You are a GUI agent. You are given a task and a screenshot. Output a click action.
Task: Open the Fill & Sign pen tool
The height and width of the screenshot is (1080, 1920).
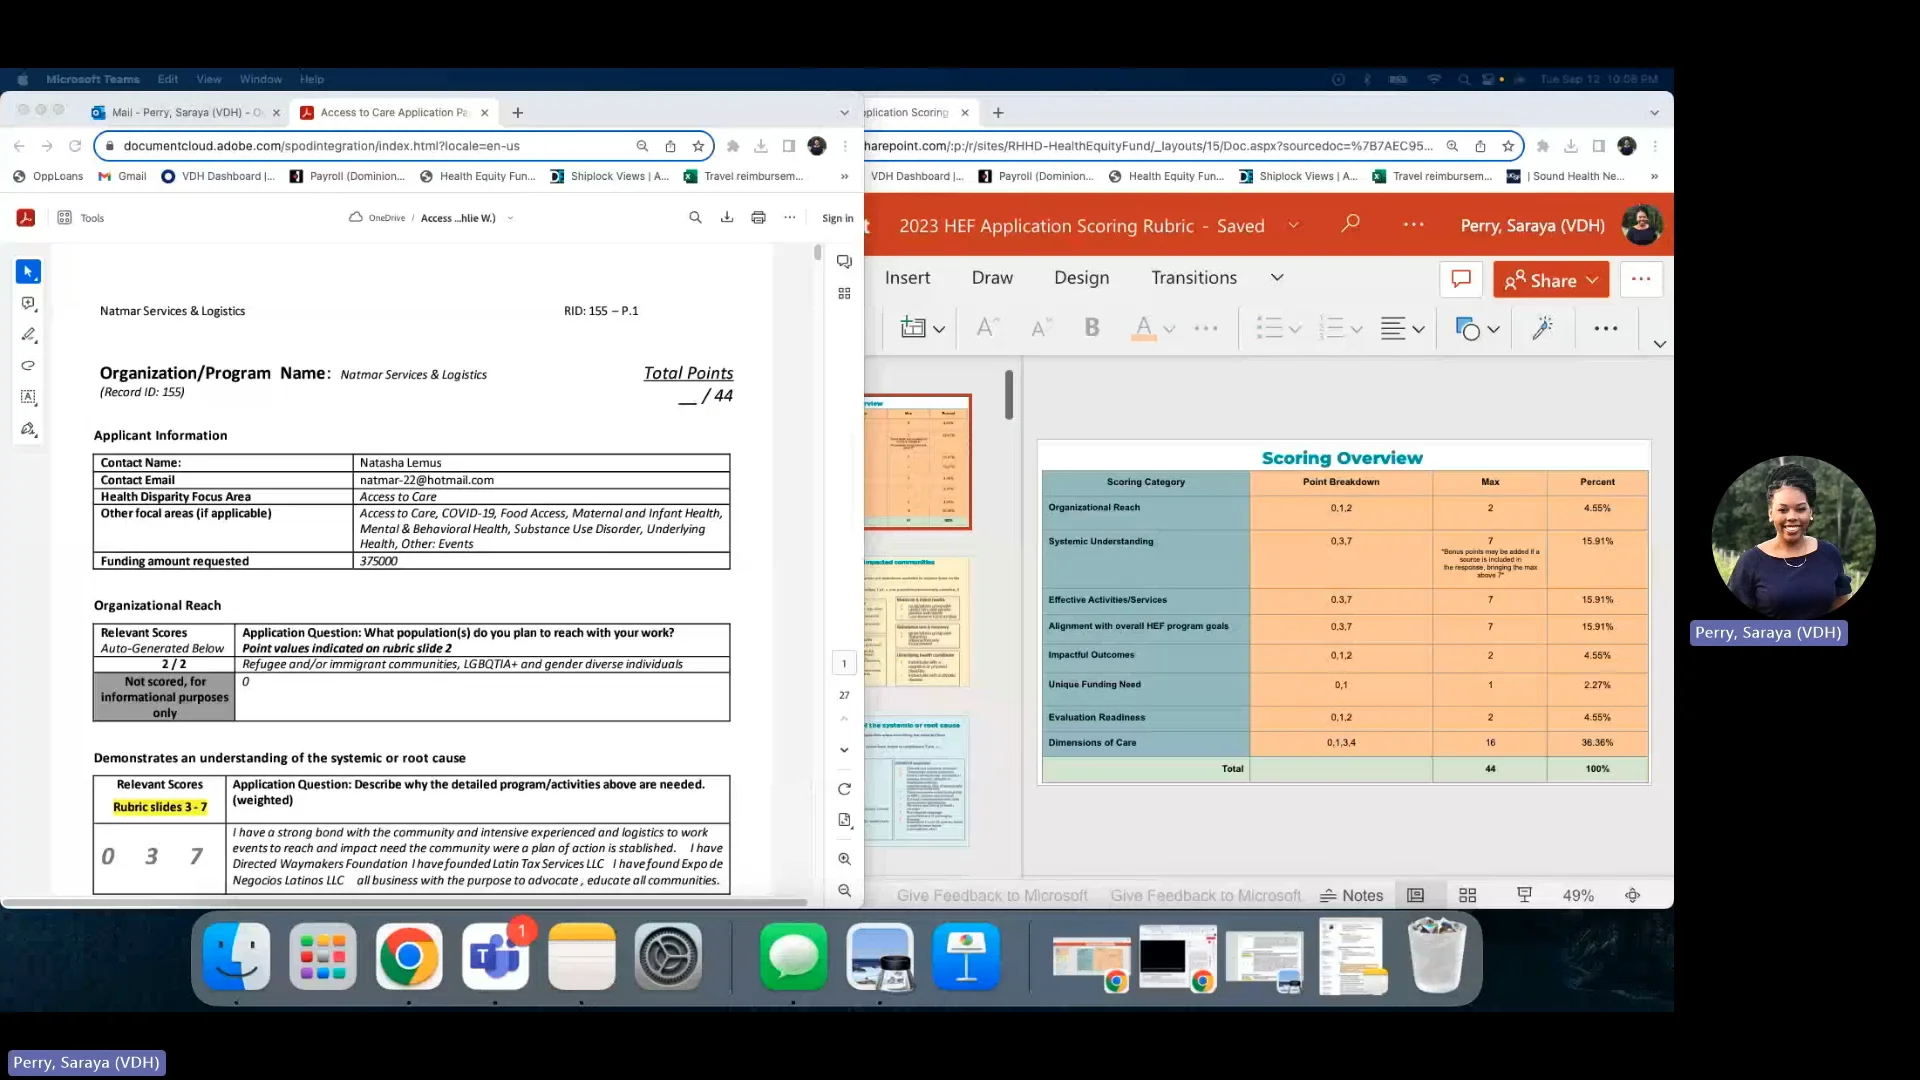click(x=28, y=428)
